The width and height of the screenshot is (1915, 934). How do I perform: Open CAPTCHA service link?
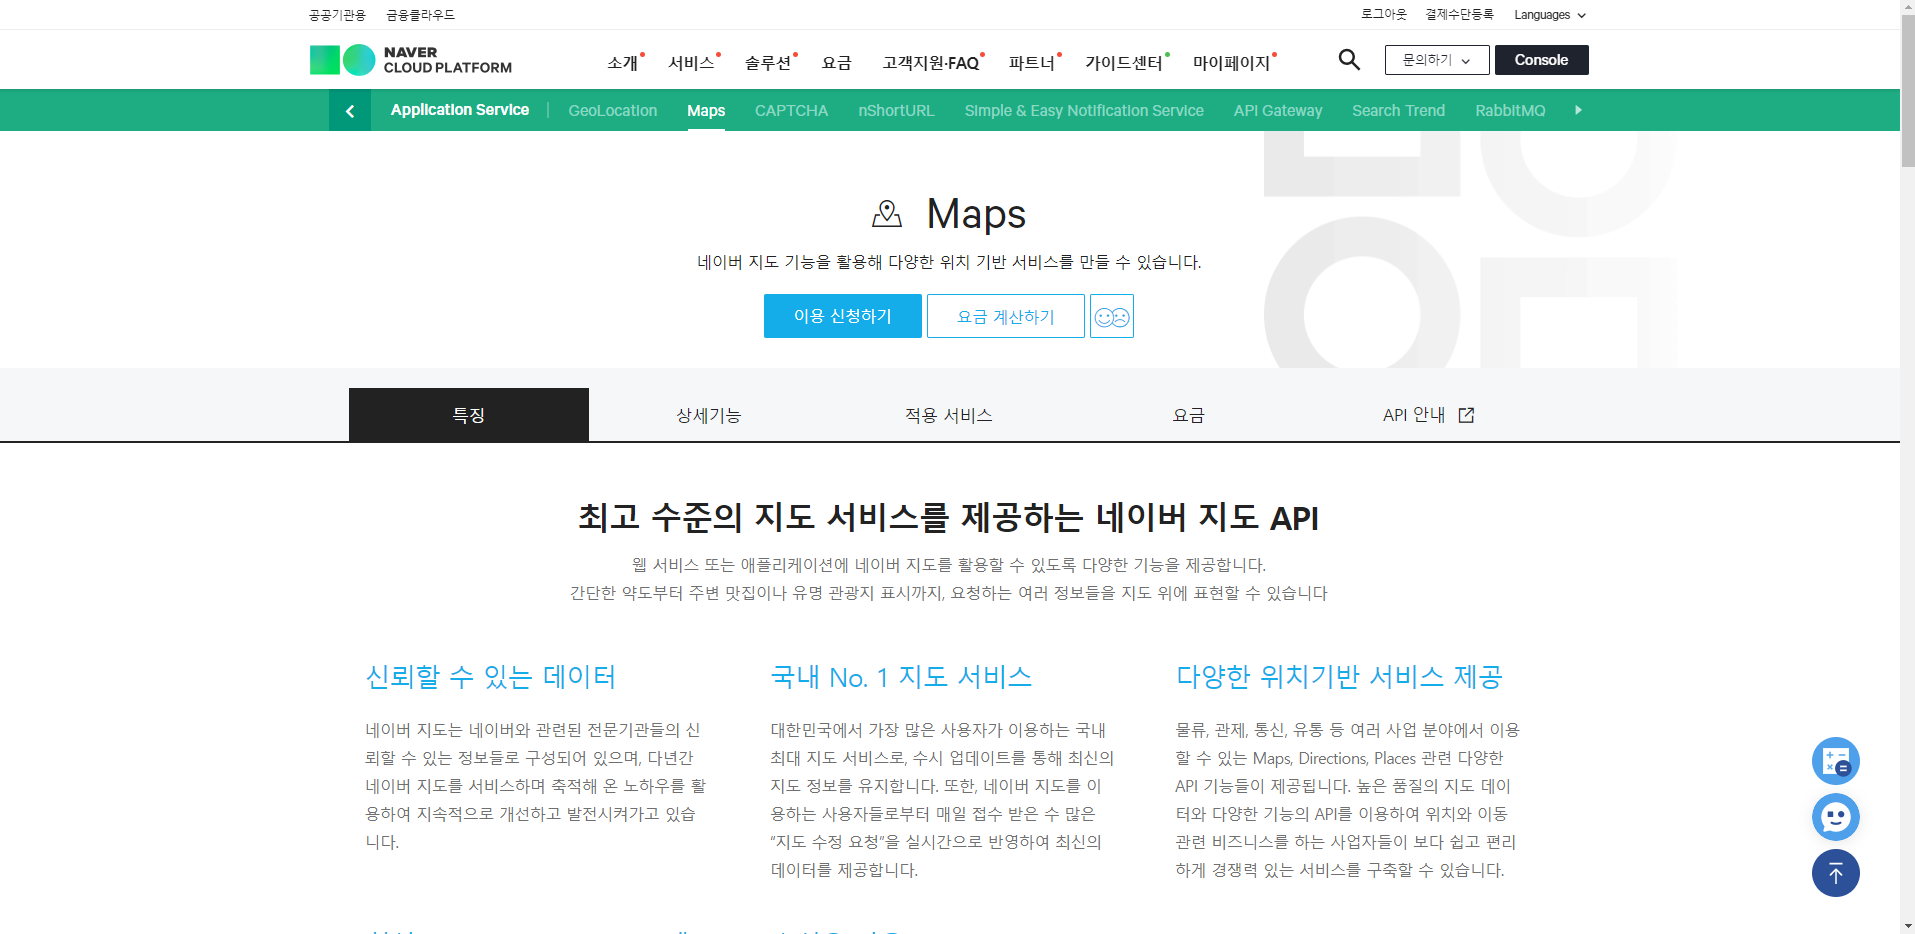point(791,111)
